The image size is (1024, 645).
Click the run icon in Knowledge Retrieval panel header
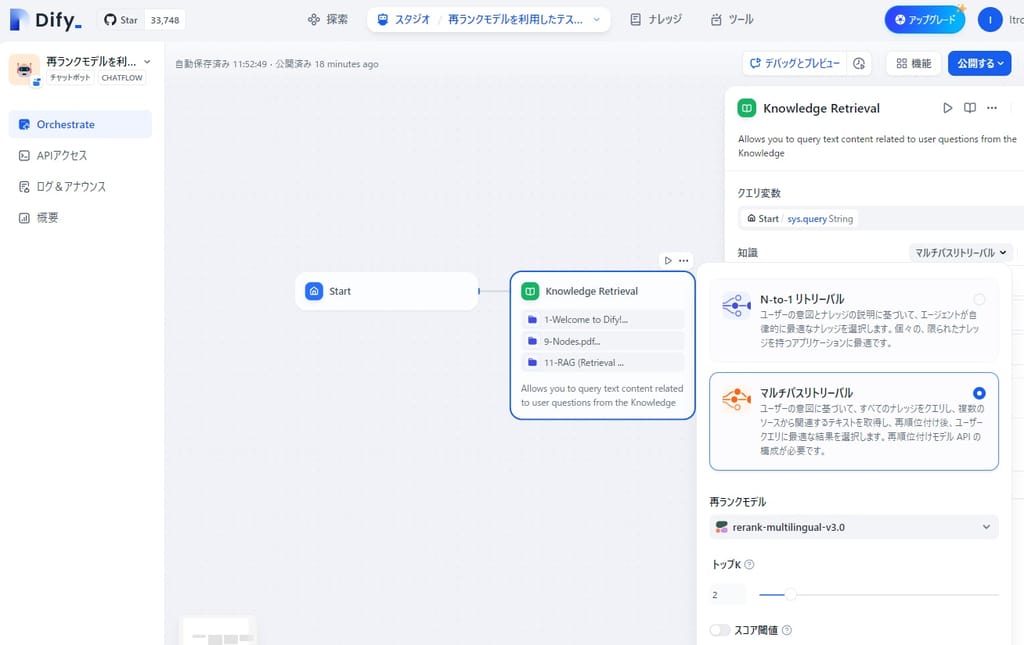click(x=948, y=108)
